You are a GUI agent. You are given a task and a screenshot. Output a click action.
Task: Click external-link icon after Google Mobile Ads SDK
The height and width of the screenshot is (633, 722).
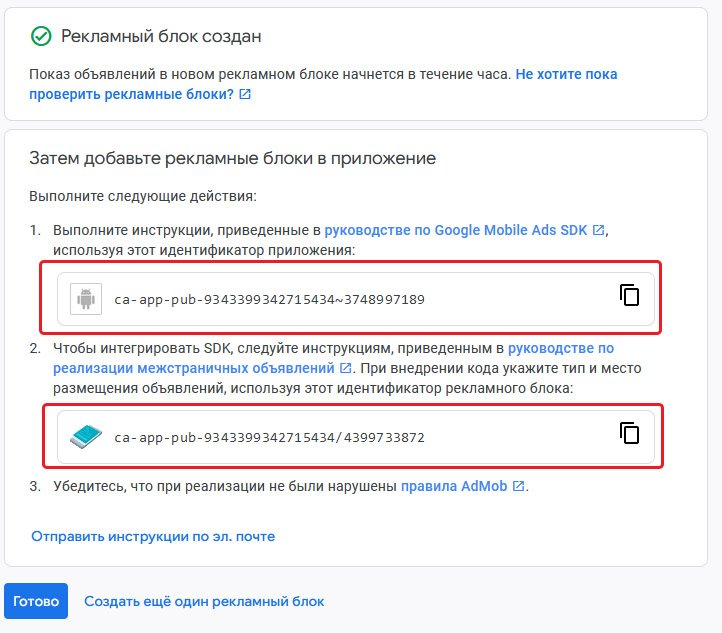coord(598,230)
